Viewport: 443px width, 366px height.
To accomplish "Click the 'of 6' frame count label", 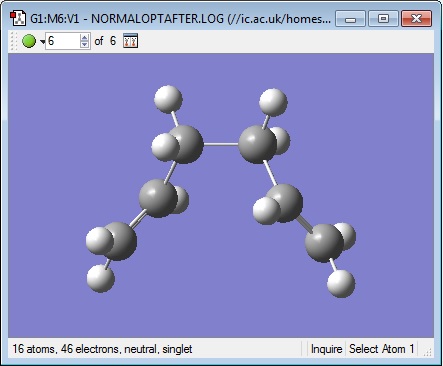I will point(105,41).
